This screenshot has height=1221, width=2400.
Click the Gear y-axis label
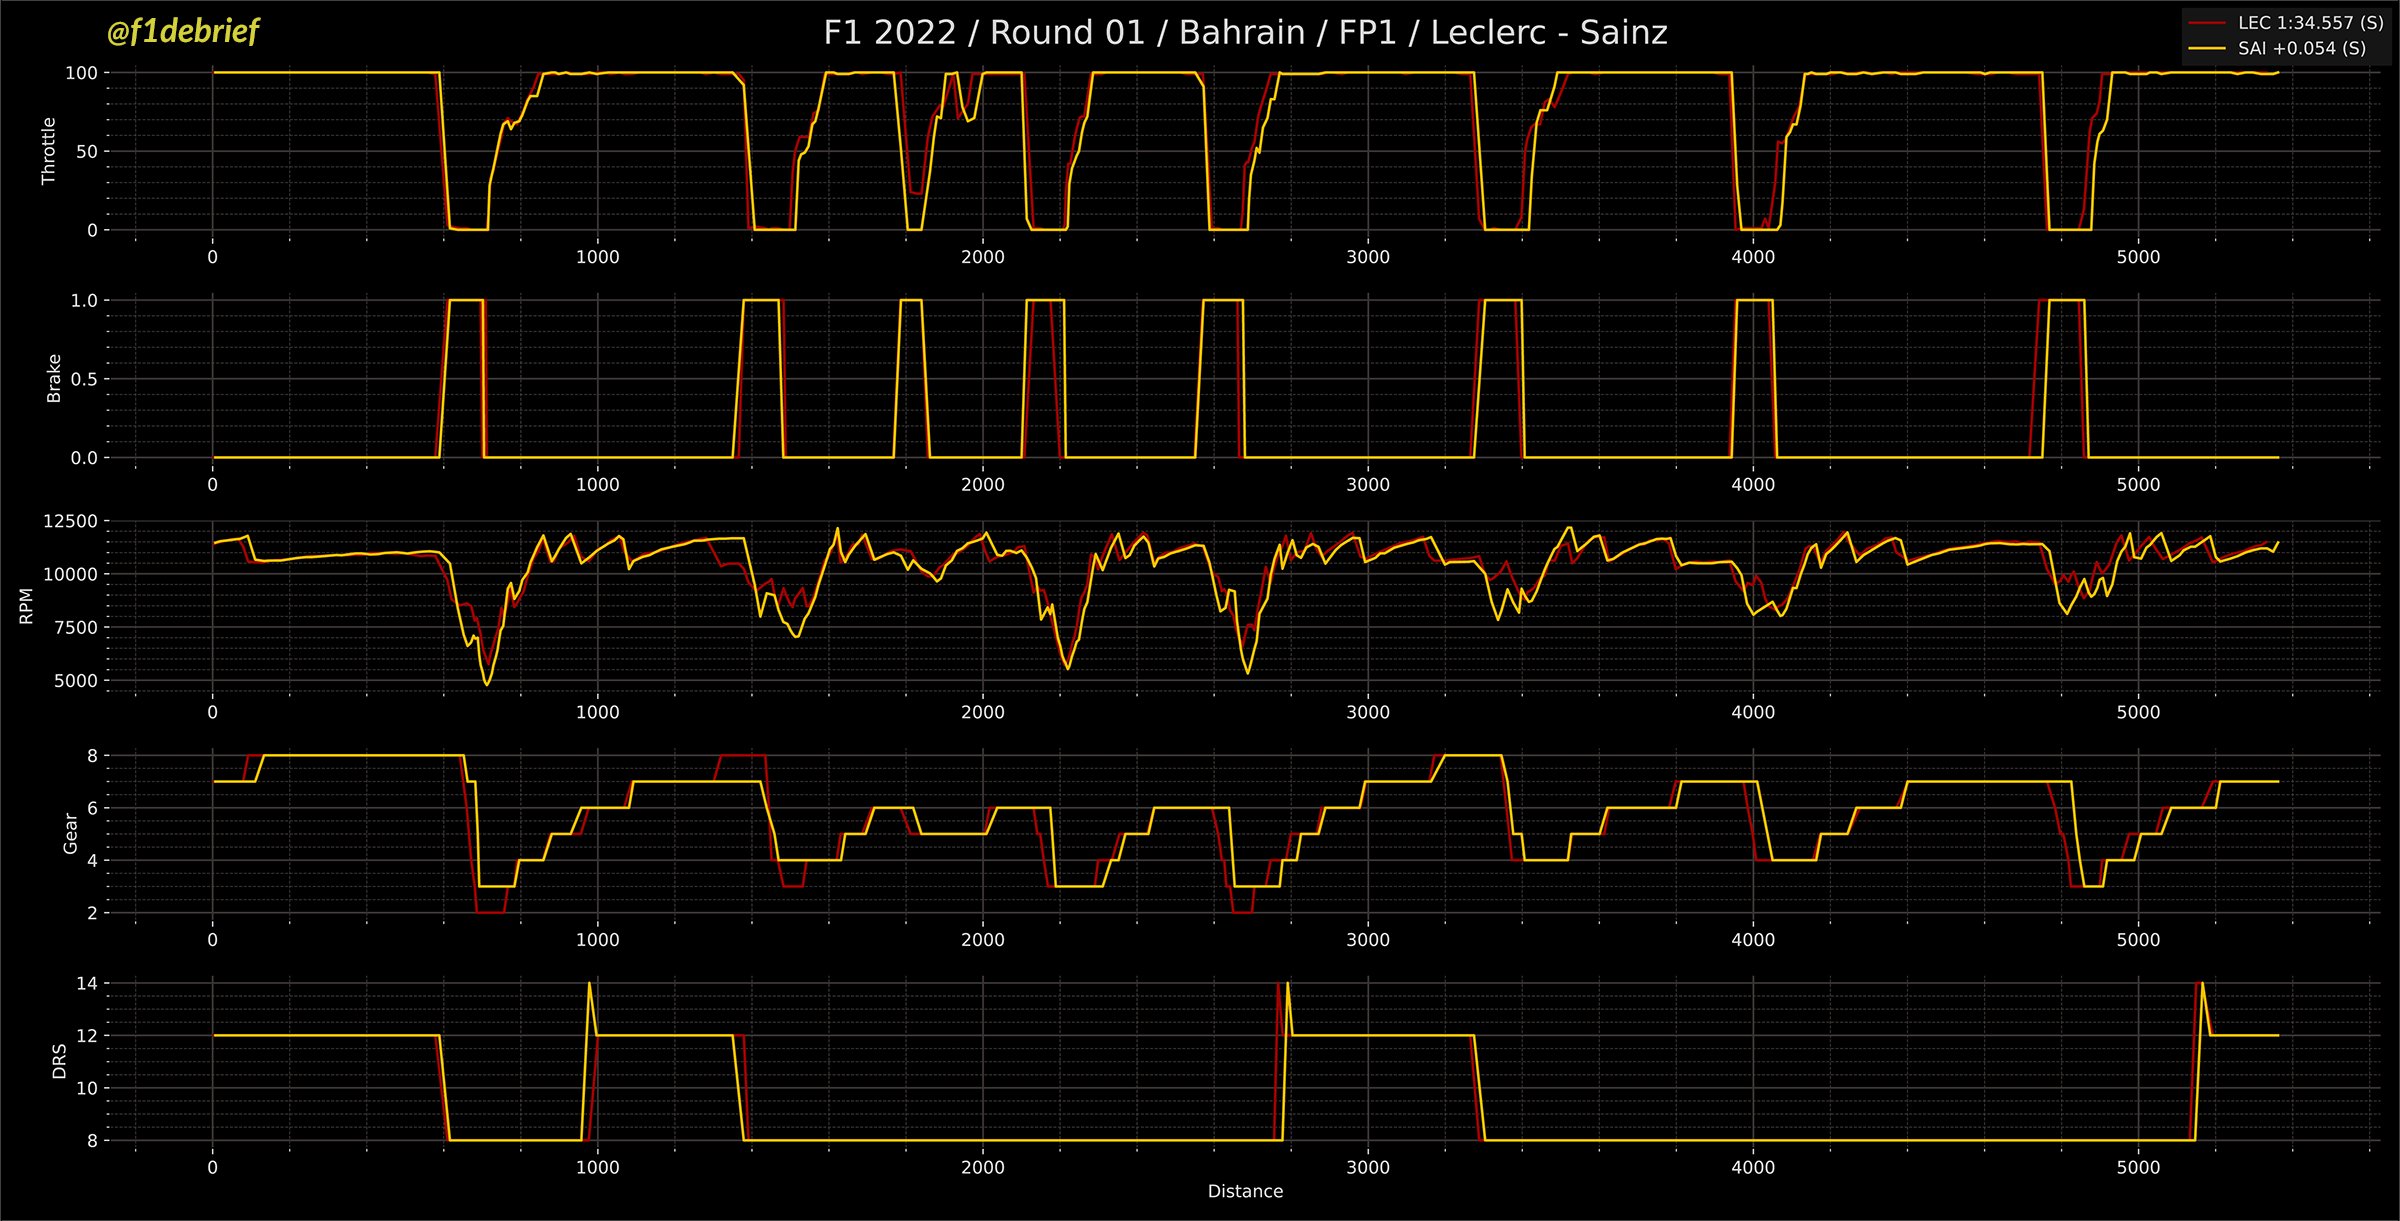coord(70,833)
